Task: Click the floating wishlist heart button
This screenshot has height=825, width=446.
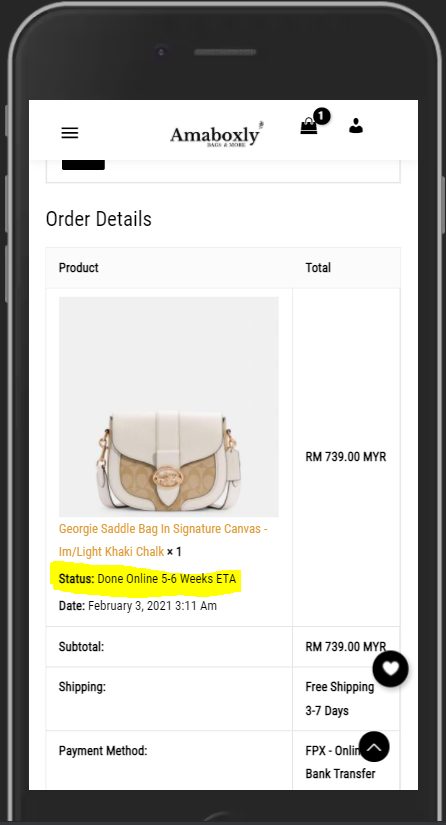Action: (x=390, y=669)
